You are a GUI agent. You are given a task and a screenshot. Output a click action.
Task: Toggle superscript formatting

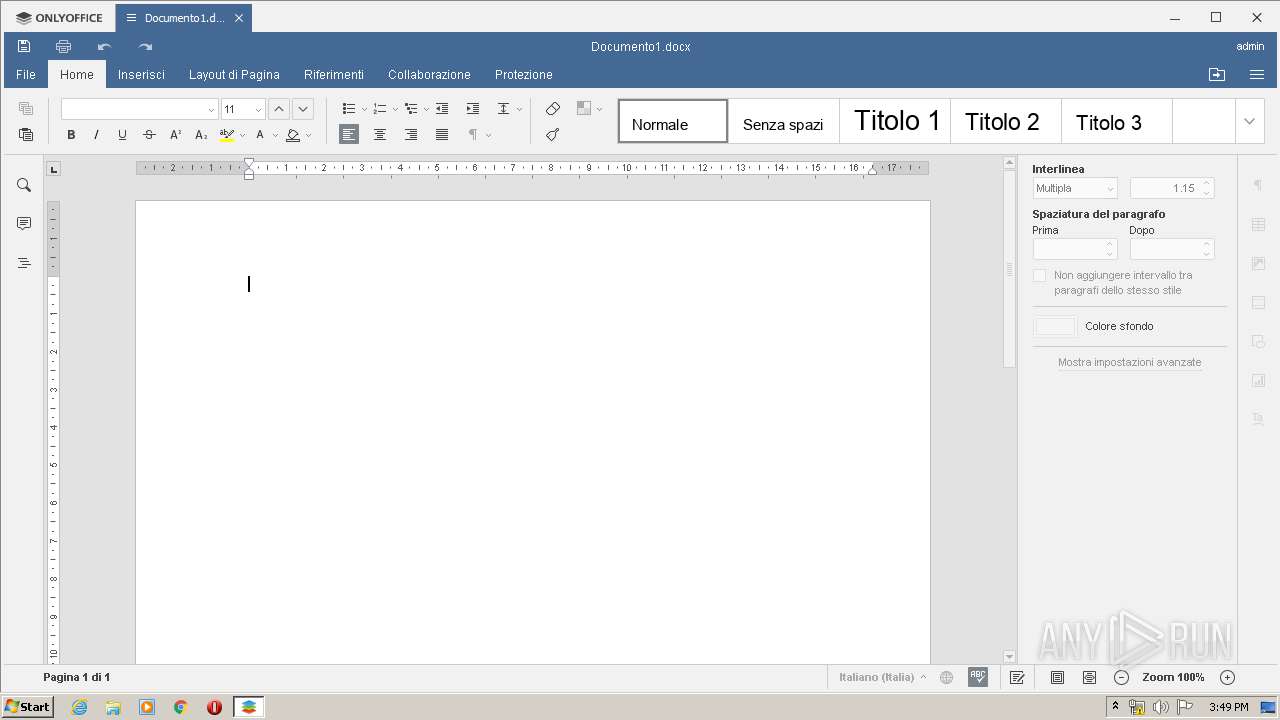tap(175, 135)
